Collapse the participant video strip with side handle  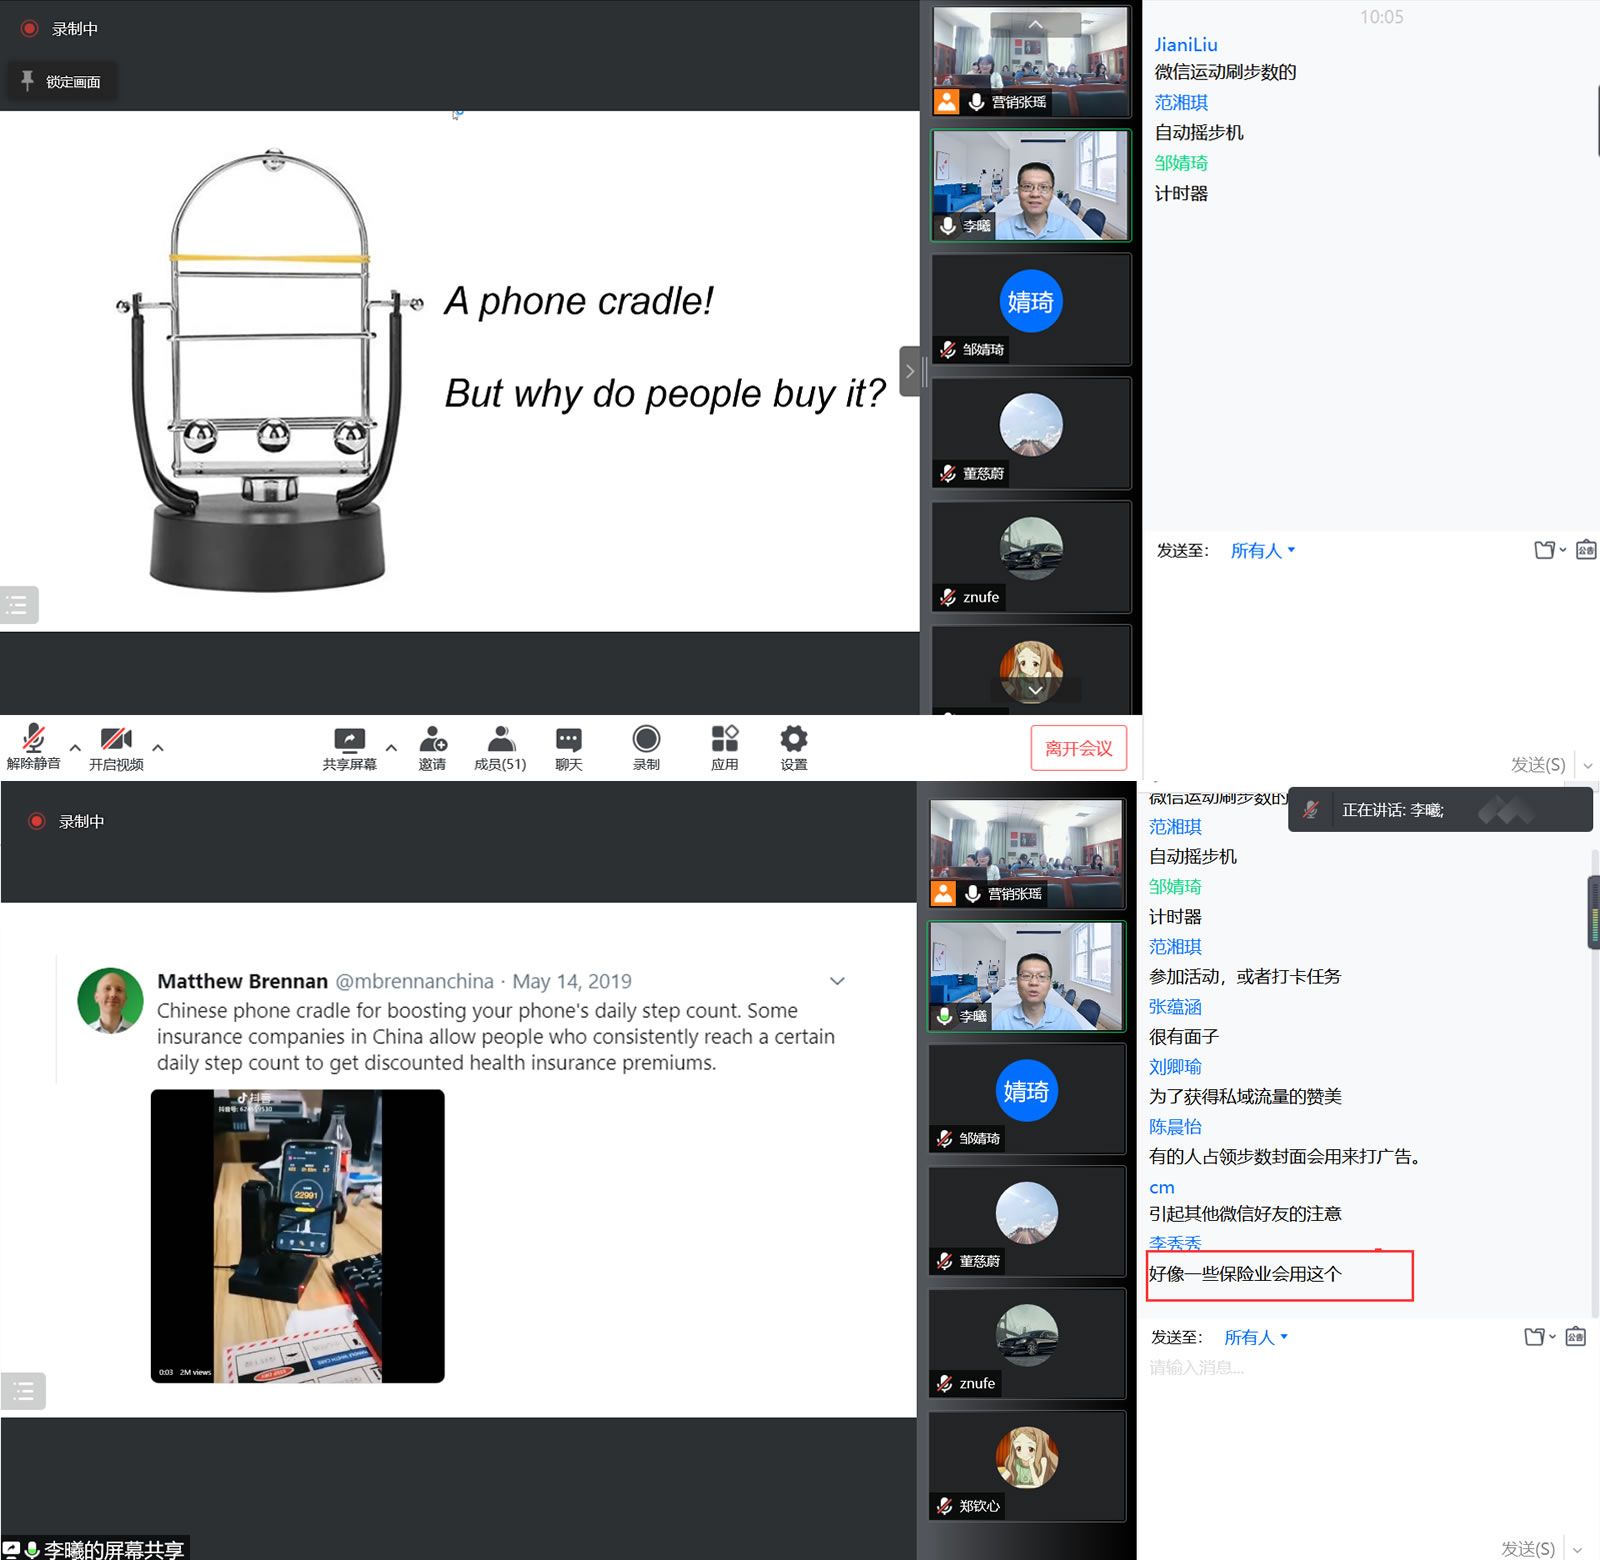pos(909,372)
